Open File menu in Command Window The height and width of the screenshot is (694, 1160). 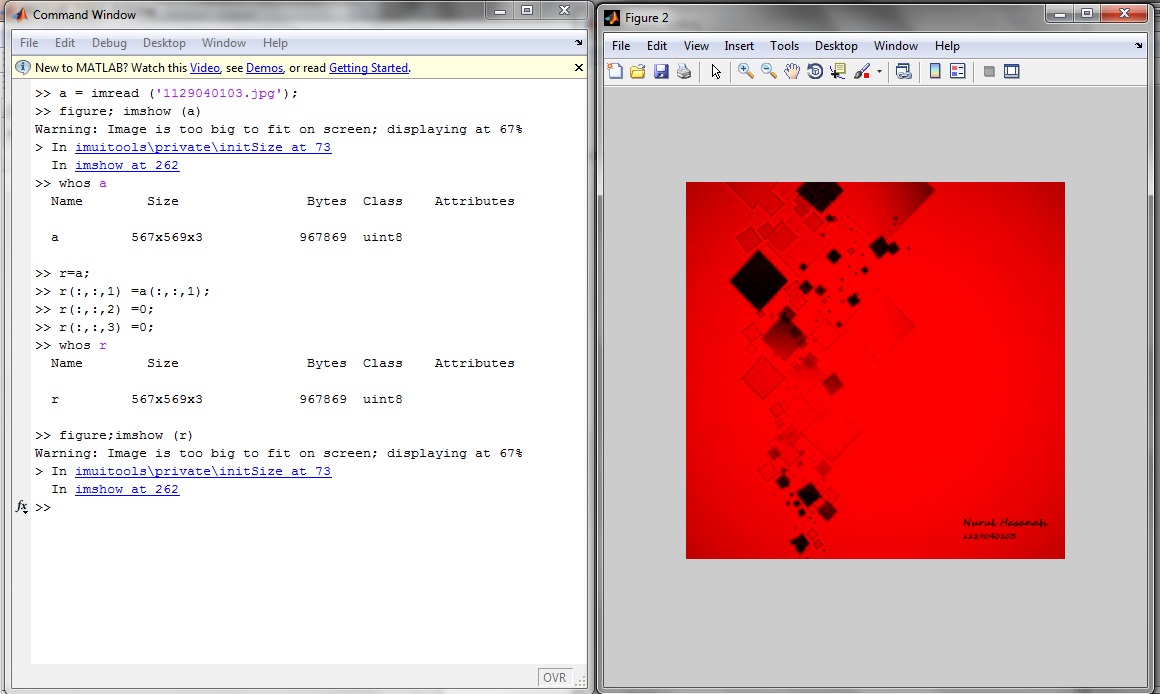tap(29, 43)
